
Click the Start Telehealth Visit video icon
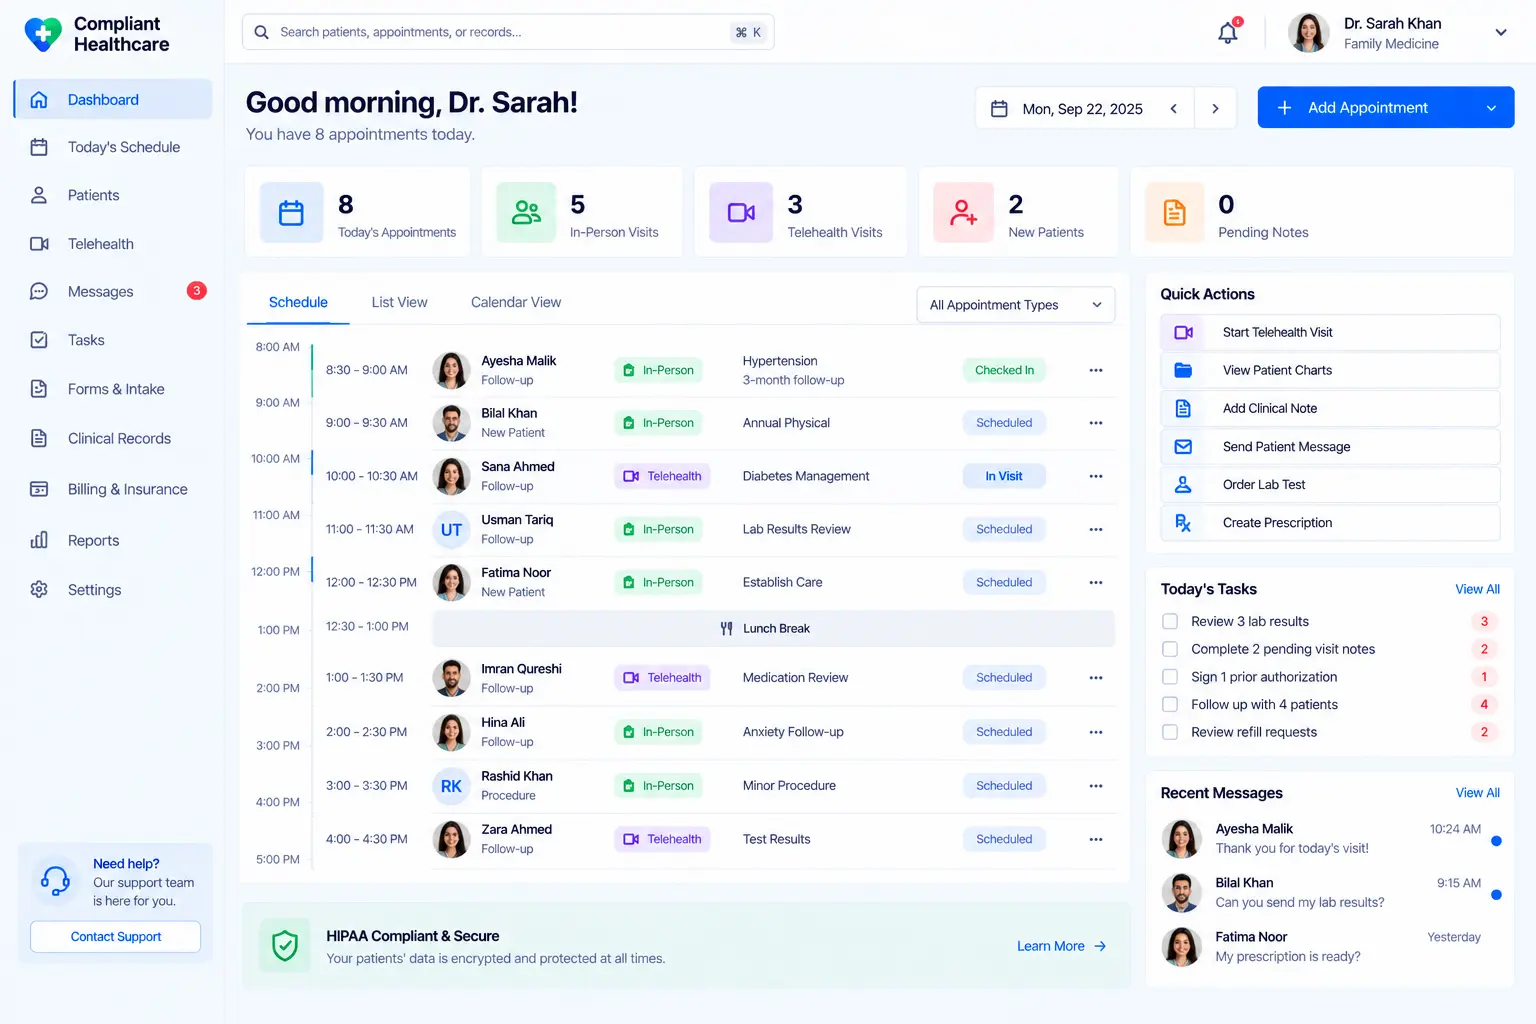(1183, 332)
